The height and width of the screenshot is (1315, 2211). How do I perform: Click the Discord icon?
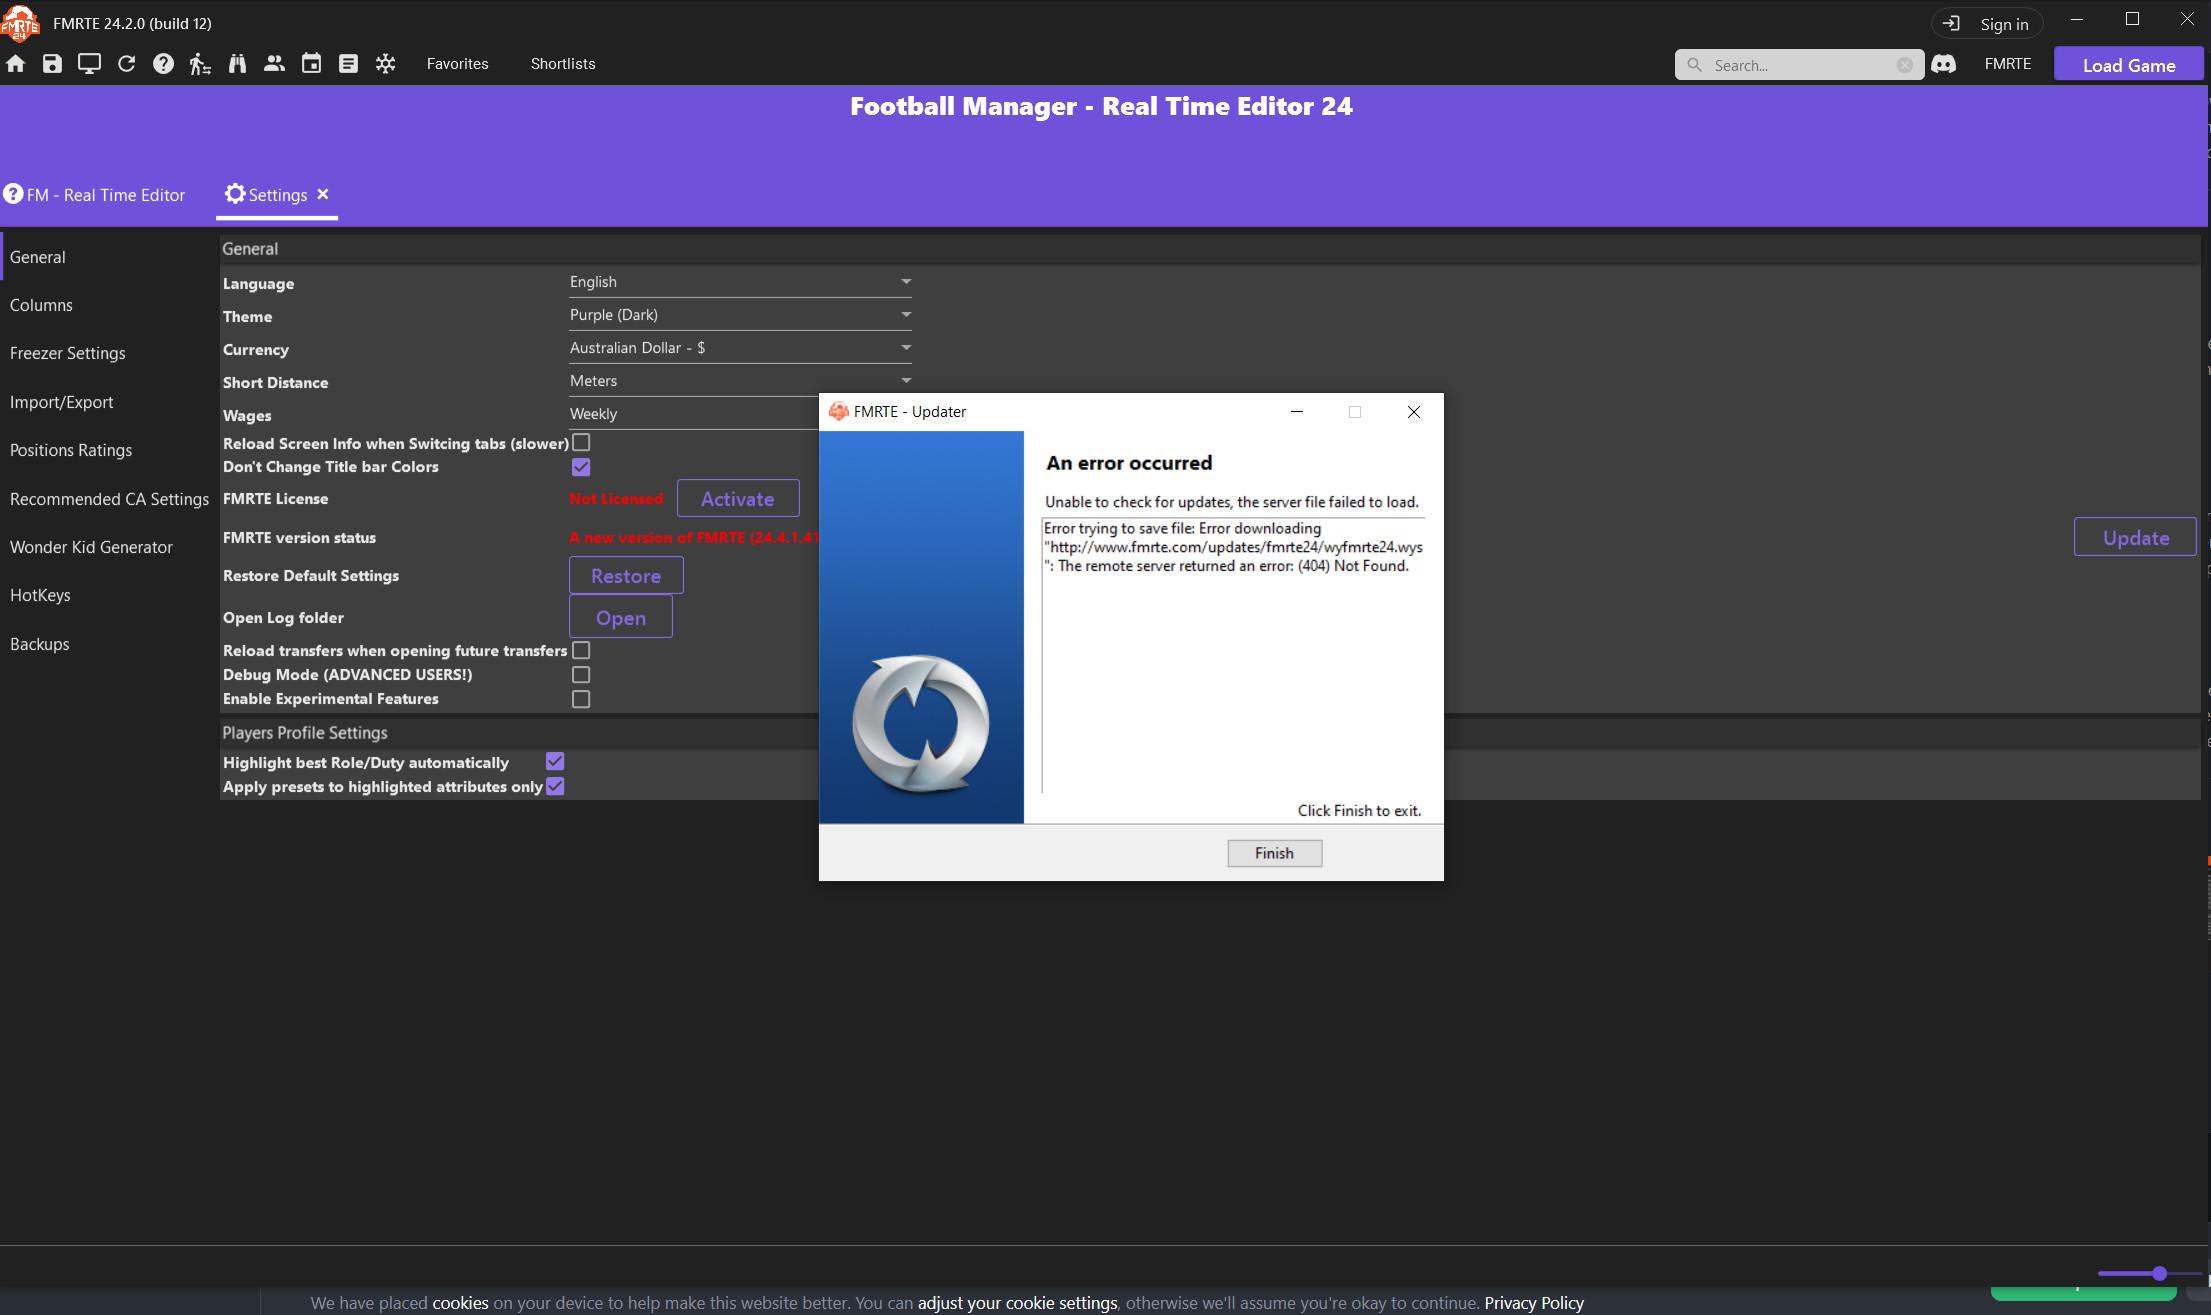(x=1943, y=64)
